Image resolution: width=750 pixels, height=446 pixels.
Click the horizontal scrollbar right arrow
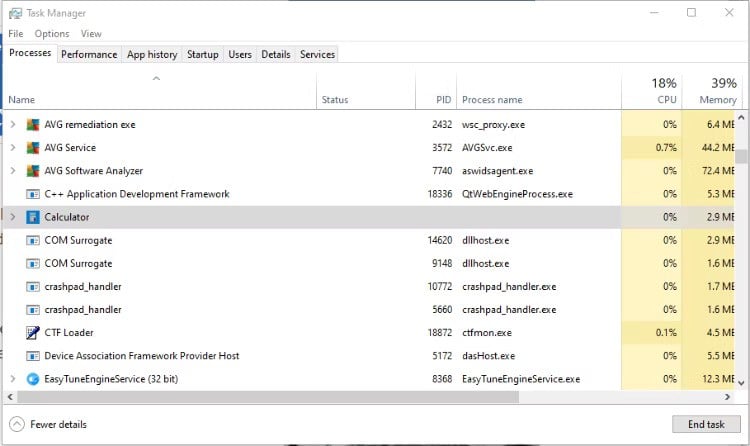(728, 397)
